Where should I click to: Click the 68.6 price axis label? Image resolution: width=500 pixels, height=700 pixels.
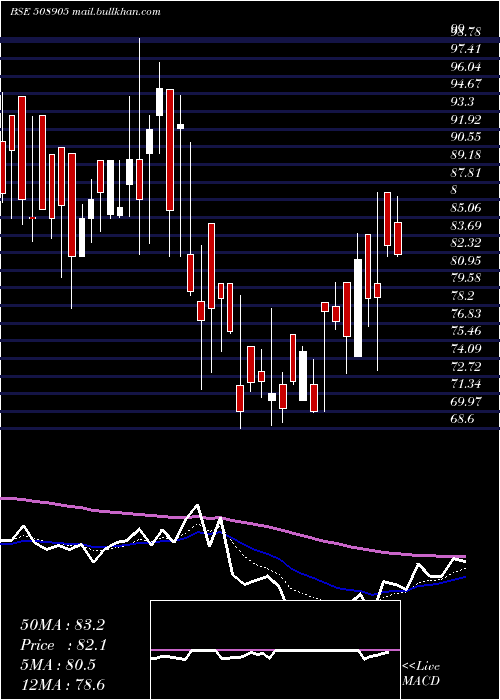(x=462, y=418)
